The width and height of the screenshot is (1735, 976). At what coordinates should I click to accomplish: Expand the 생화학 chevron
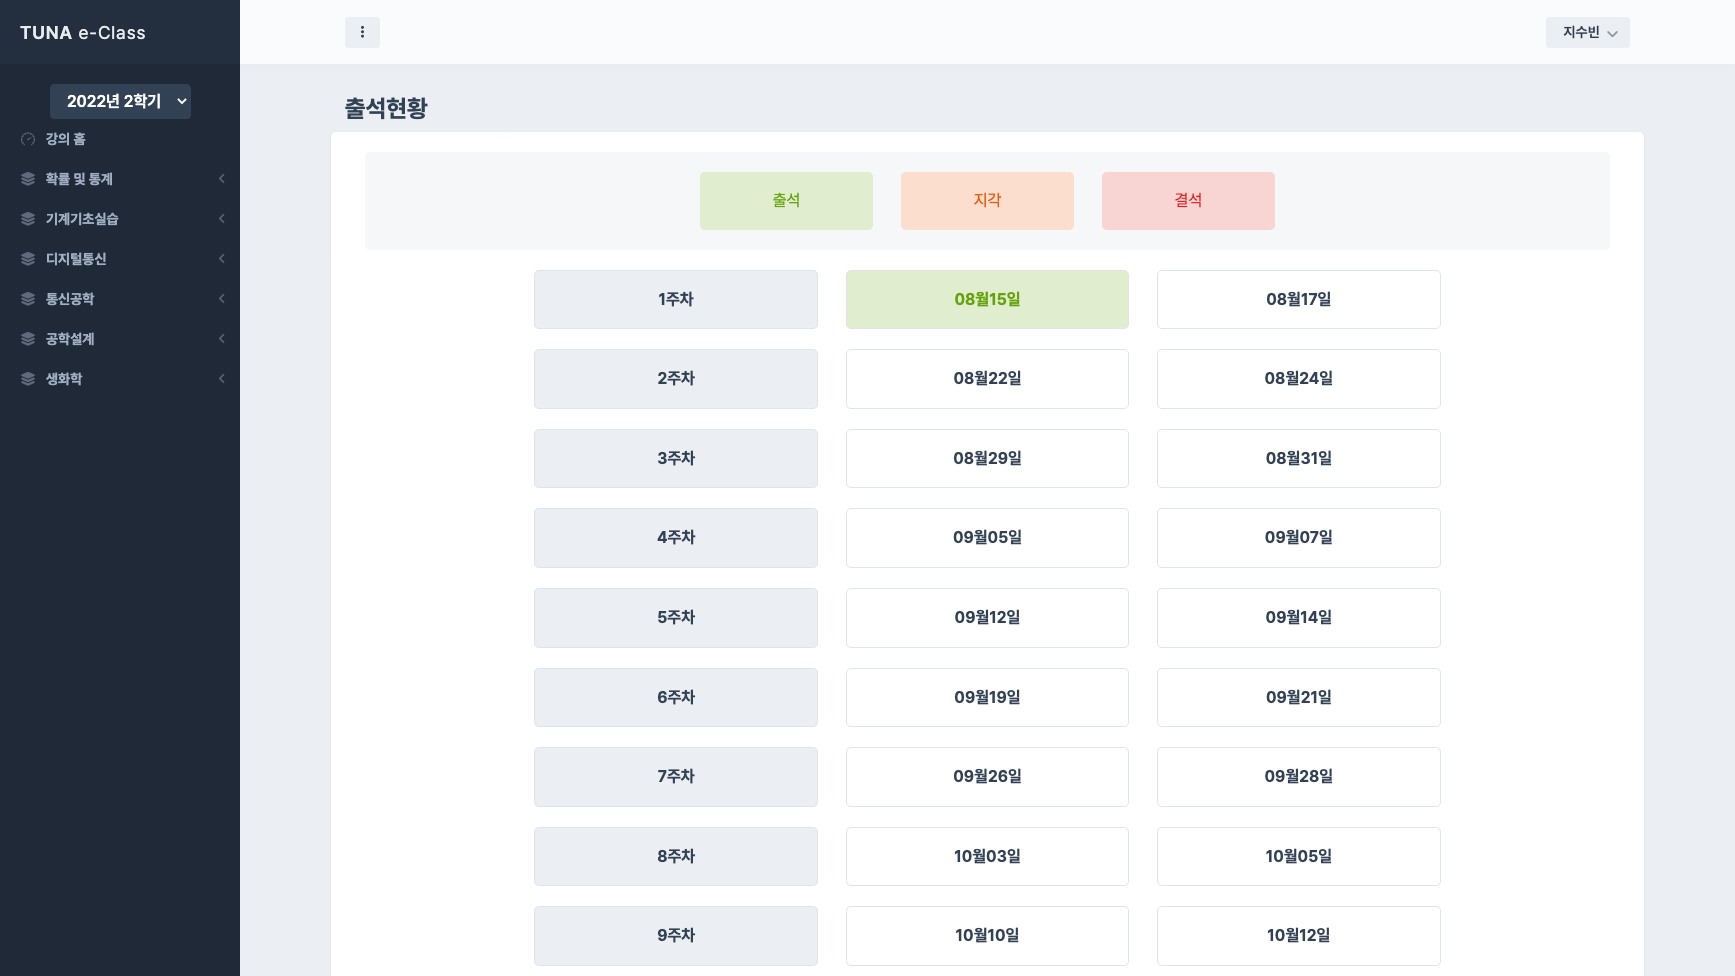pos(222,379)
